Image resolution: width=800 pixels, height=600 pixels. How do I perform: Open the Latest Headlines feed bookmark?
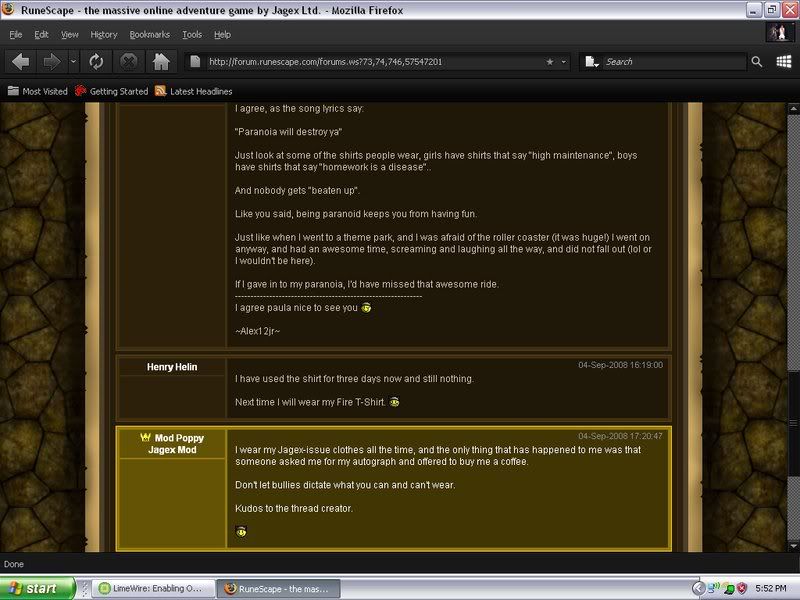click(193, 91)
